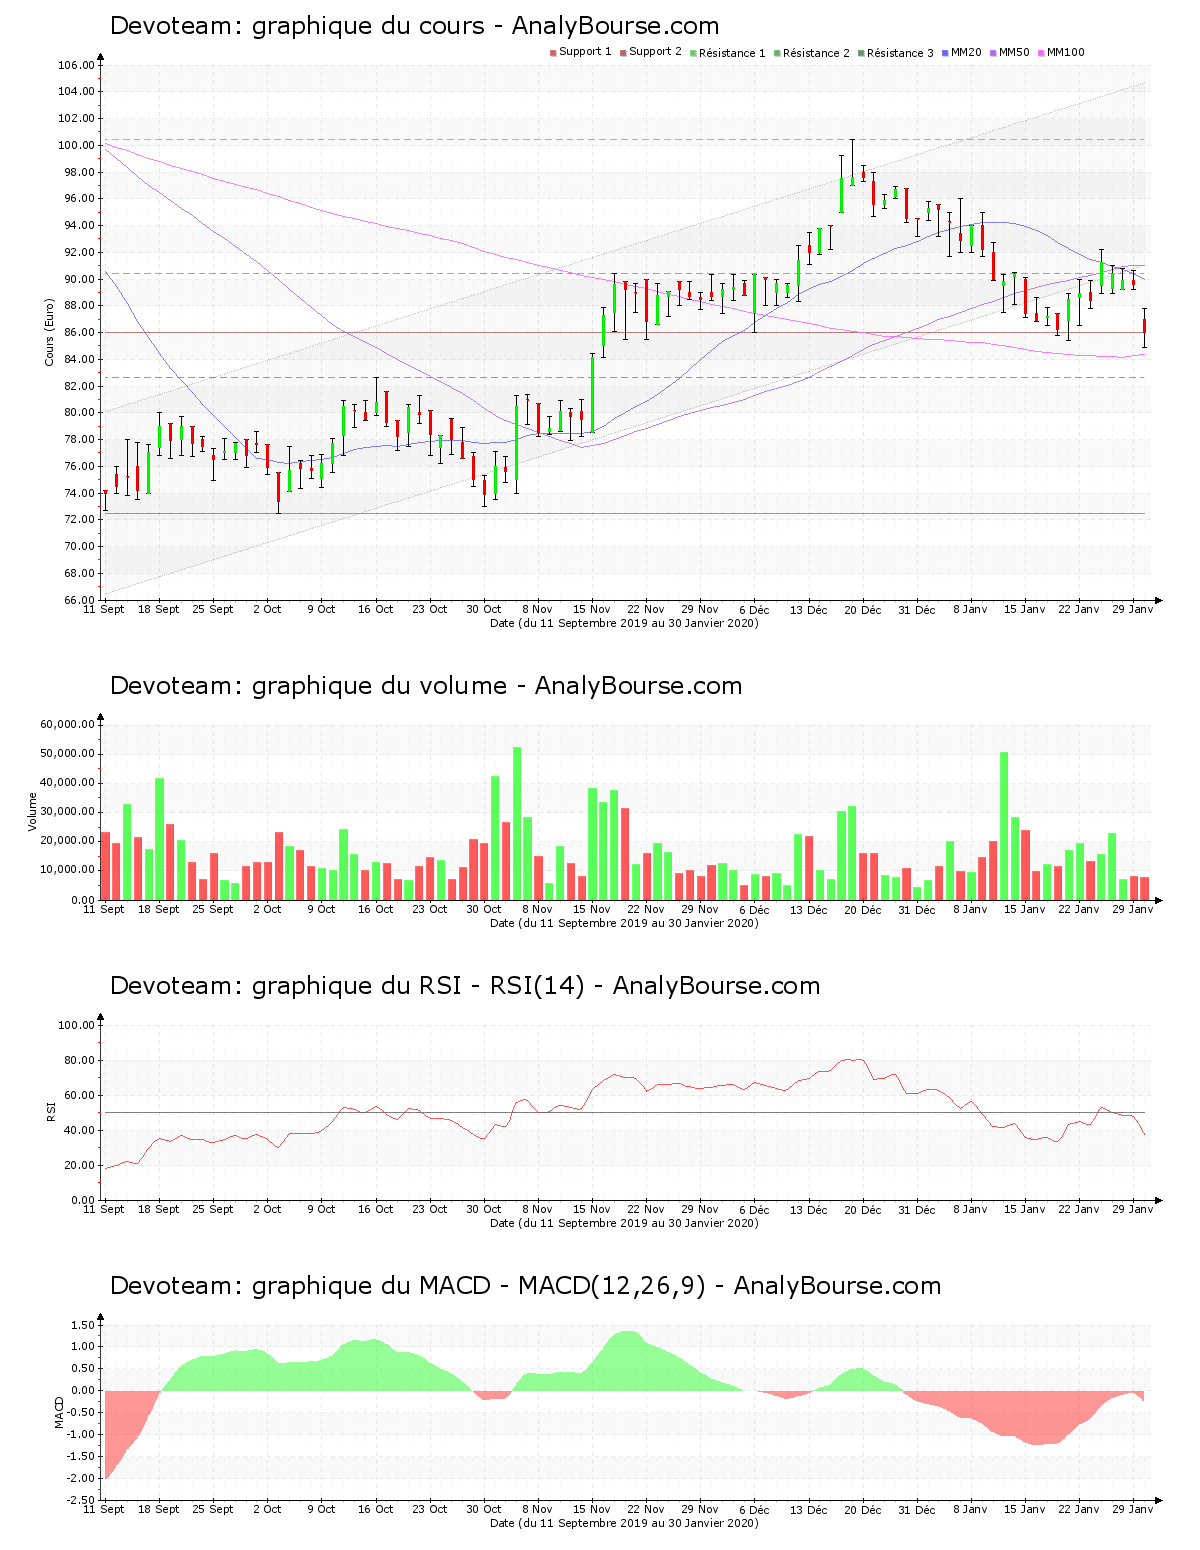Click the 'Devoteam: graphique du volume' title
Viewport: 1200px width, 1550px height.
pos(426,686)
